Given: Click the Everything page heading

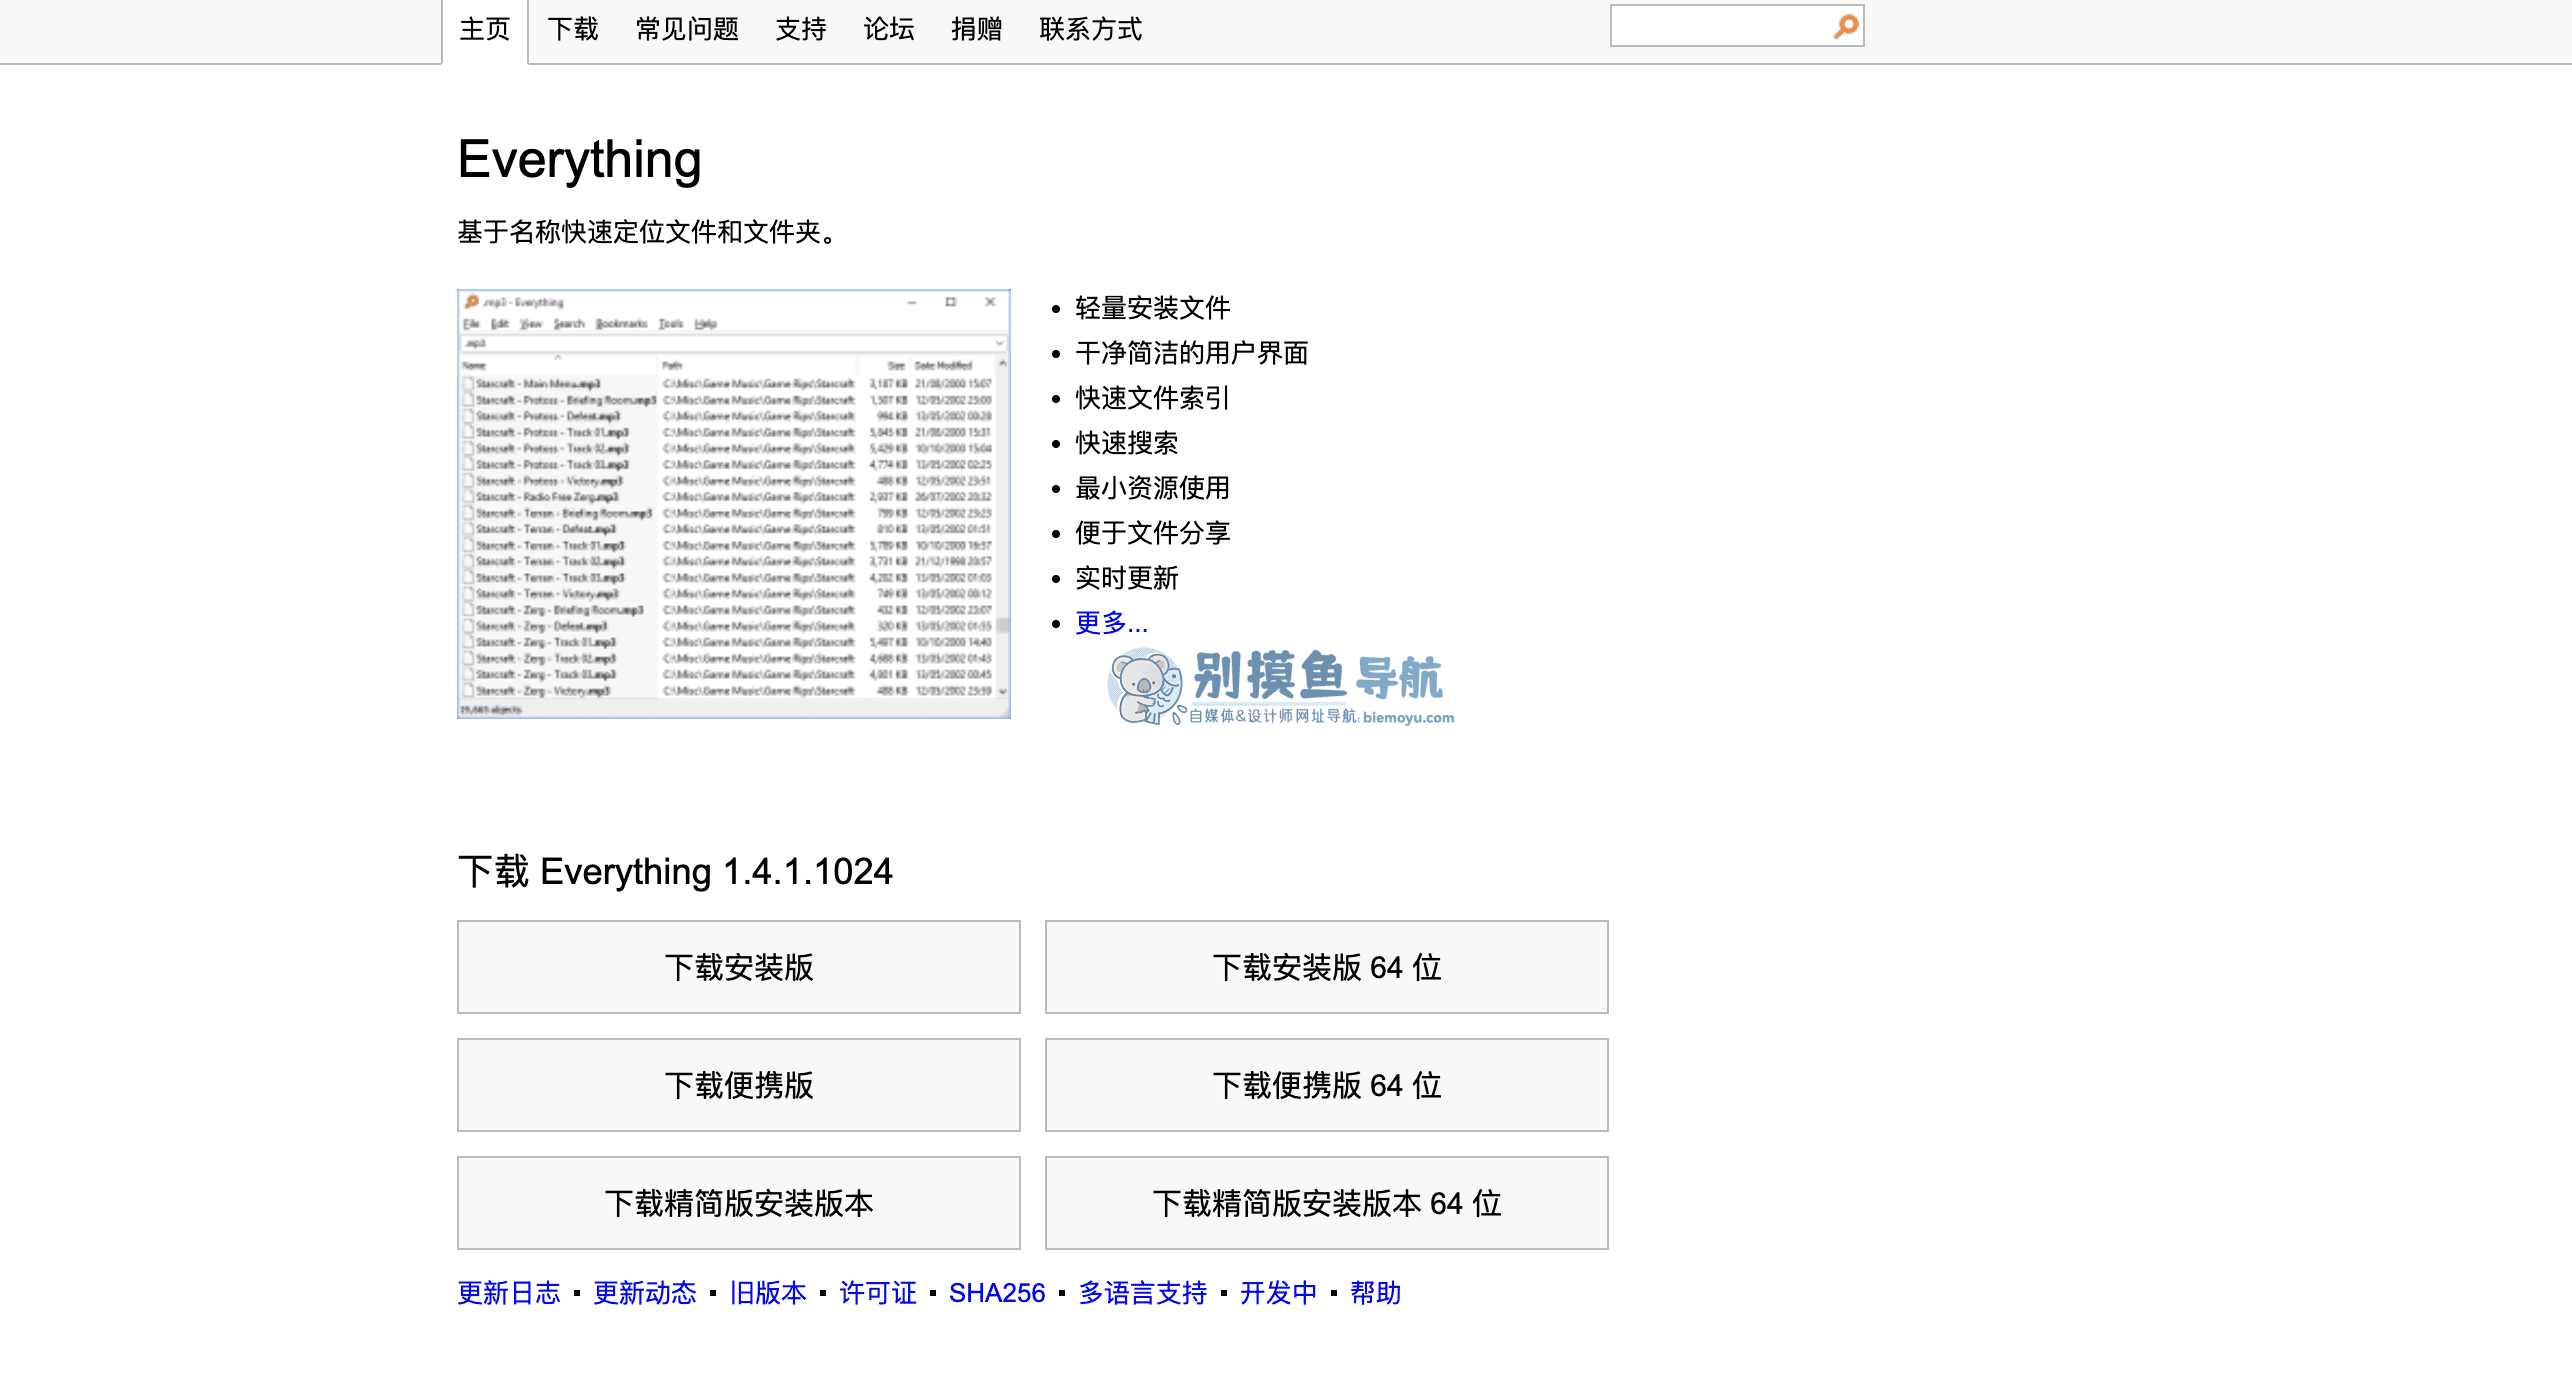Looking at the screenshot, I should (580, 160).
